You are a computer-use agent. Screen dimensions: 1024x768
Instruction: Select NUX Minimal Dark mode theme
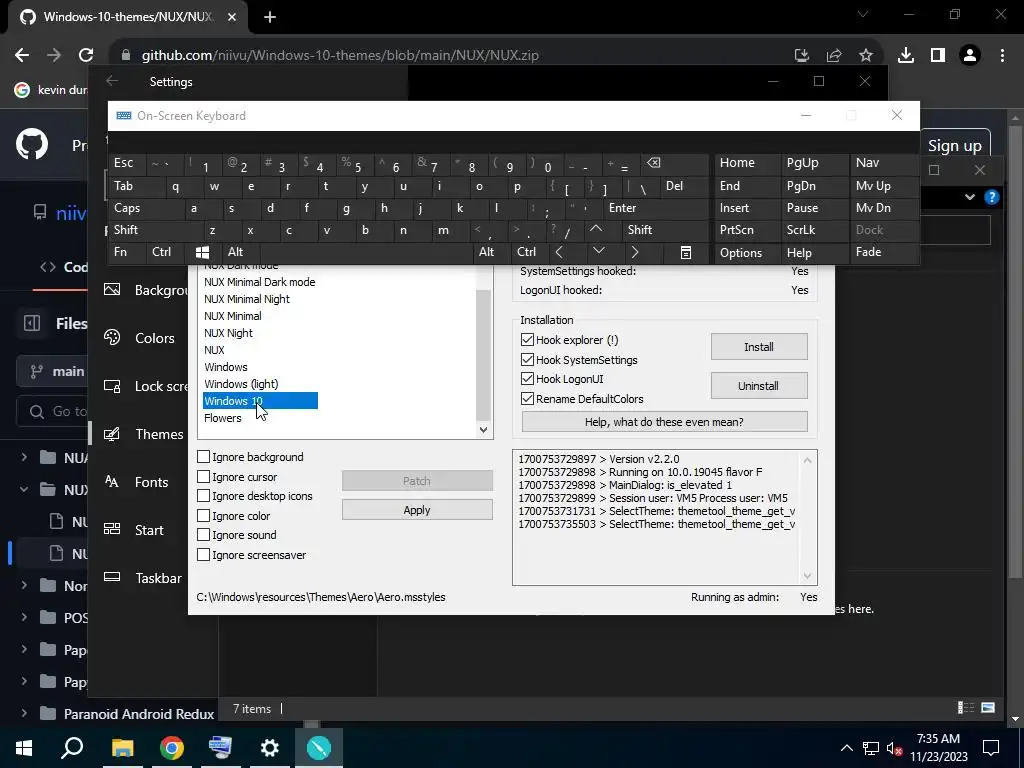(260, 282)
